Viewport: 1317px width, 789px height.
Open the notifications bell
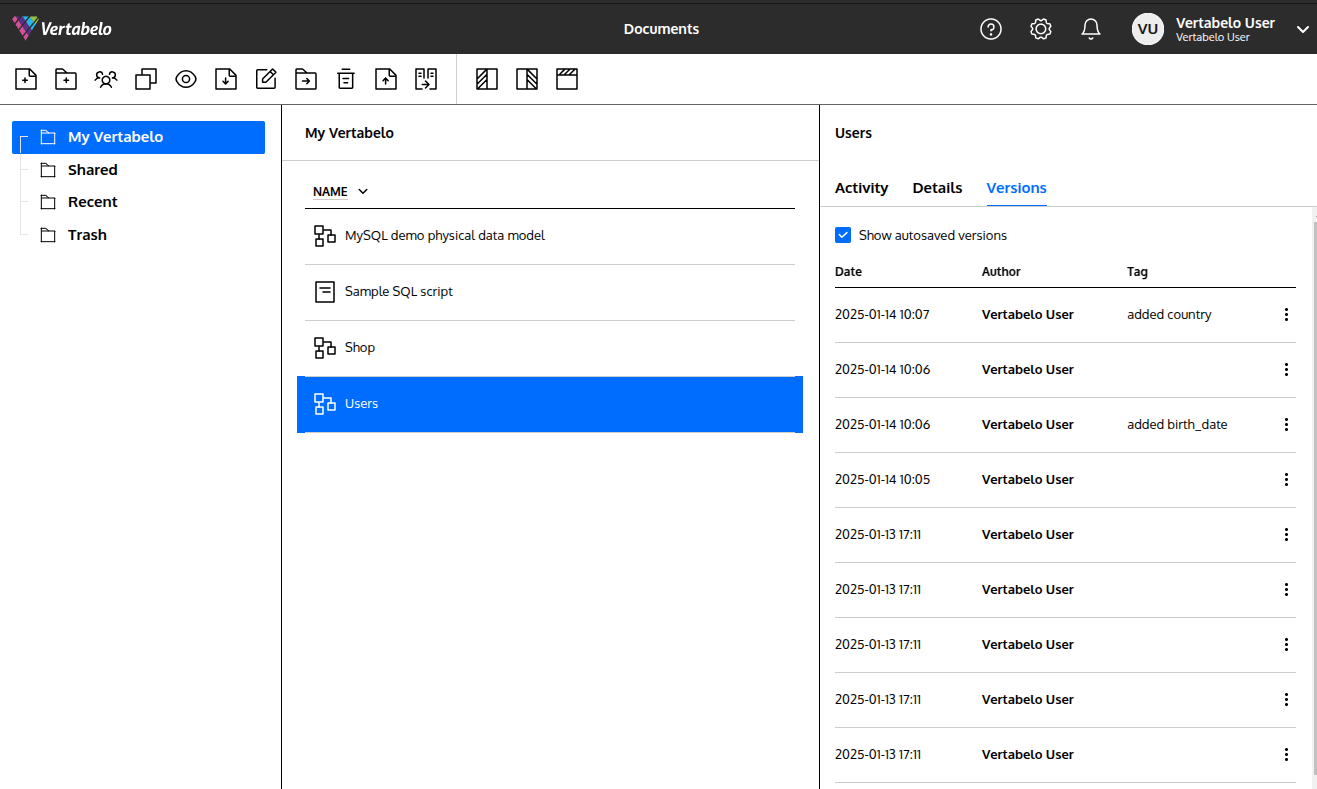pos(1091,29)
